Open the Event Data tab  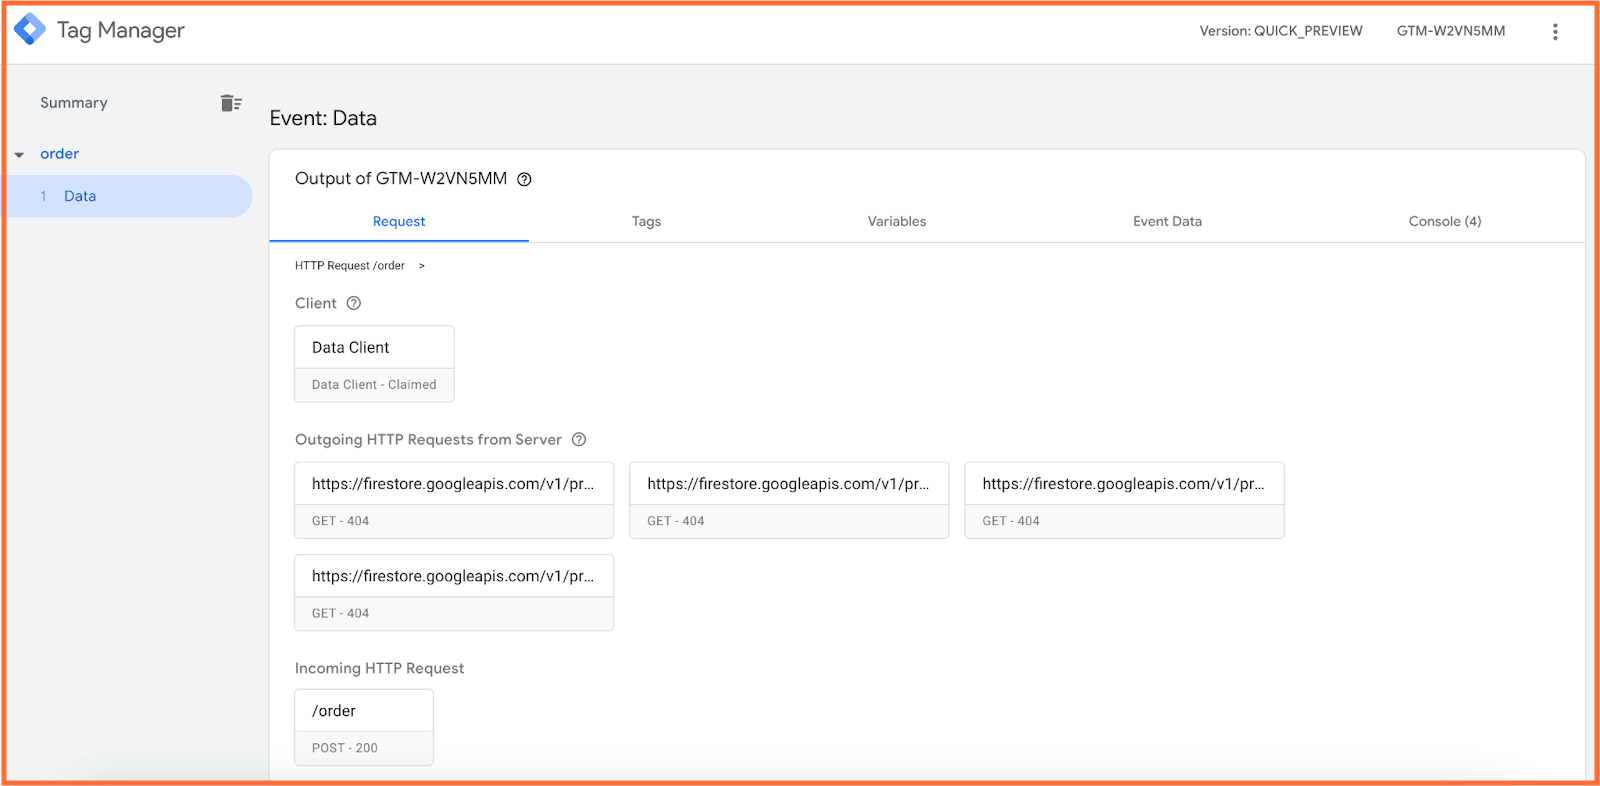pos(1167,222)
